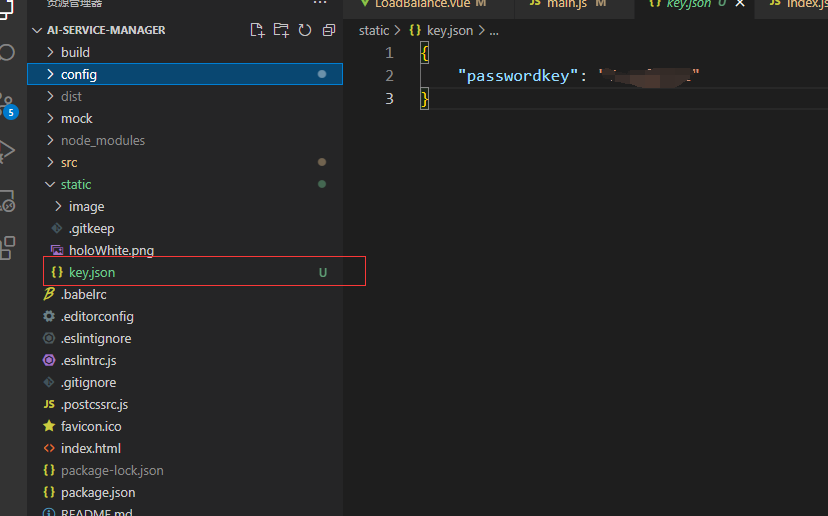Open the .editorconfig file
This screenshot has width=828, height=516.
coord(185,317)
